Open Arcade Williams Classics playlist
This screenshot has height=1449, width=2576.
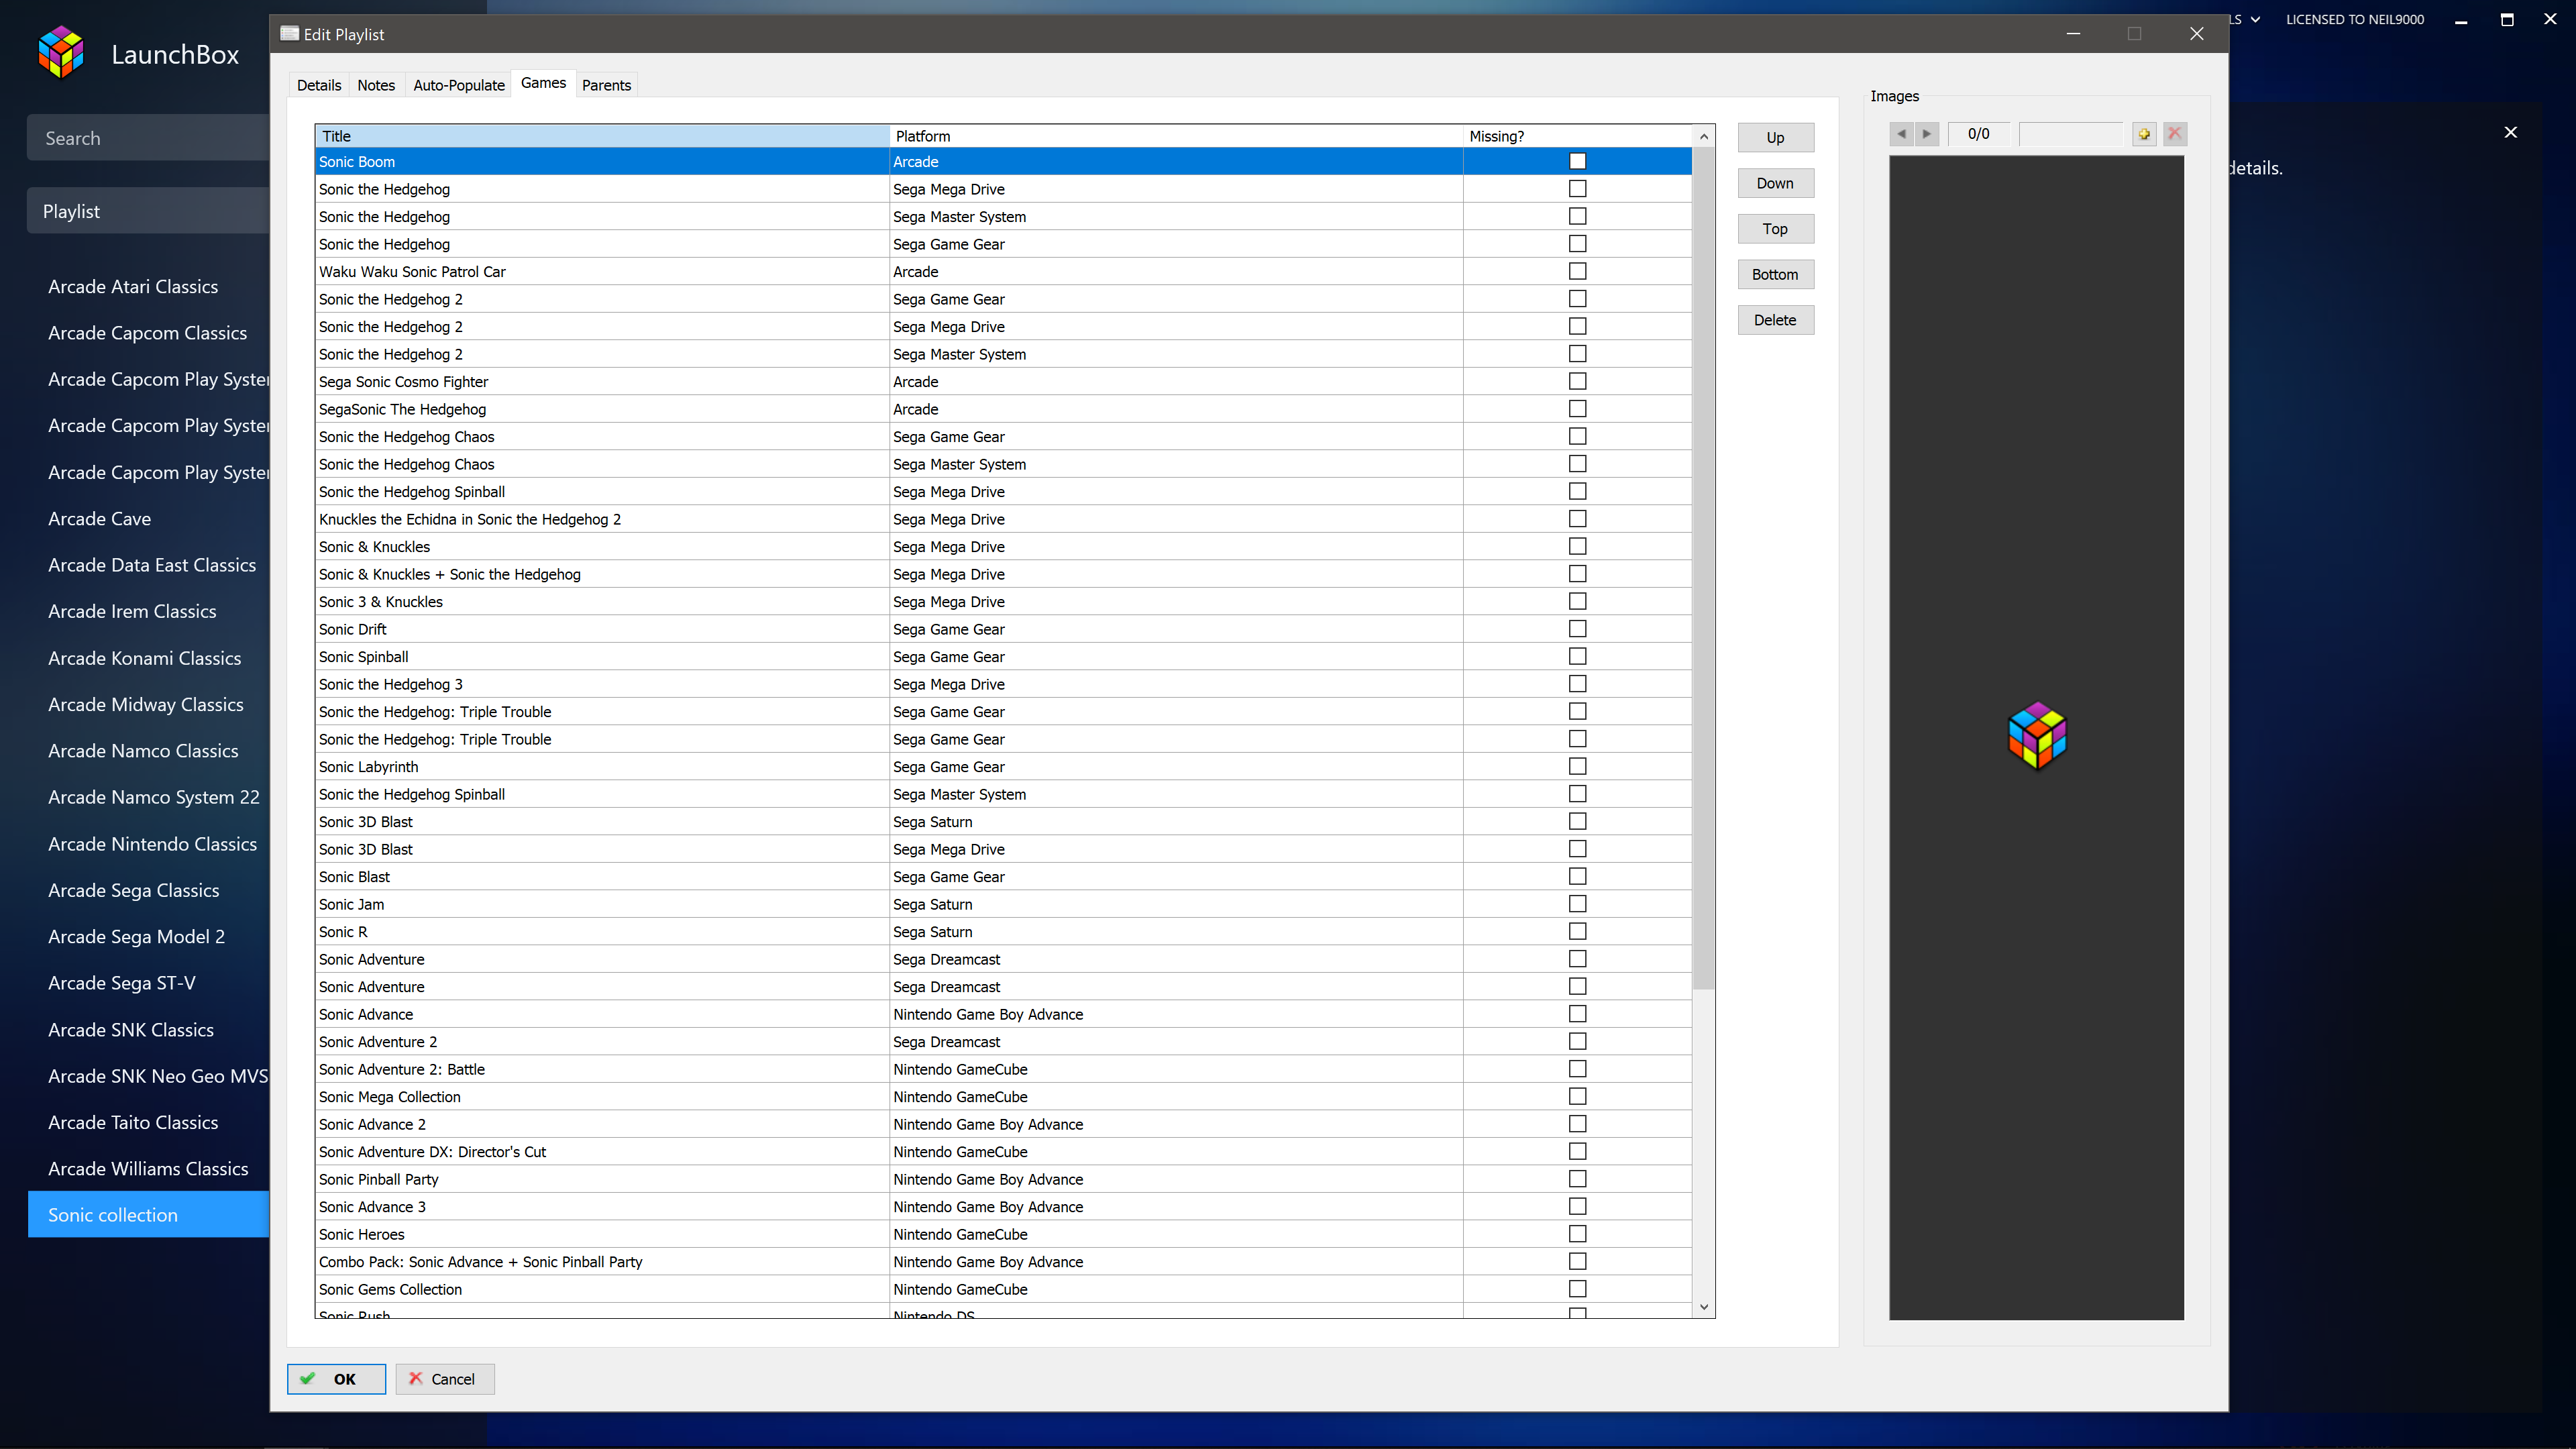(x=149, y=1168)
